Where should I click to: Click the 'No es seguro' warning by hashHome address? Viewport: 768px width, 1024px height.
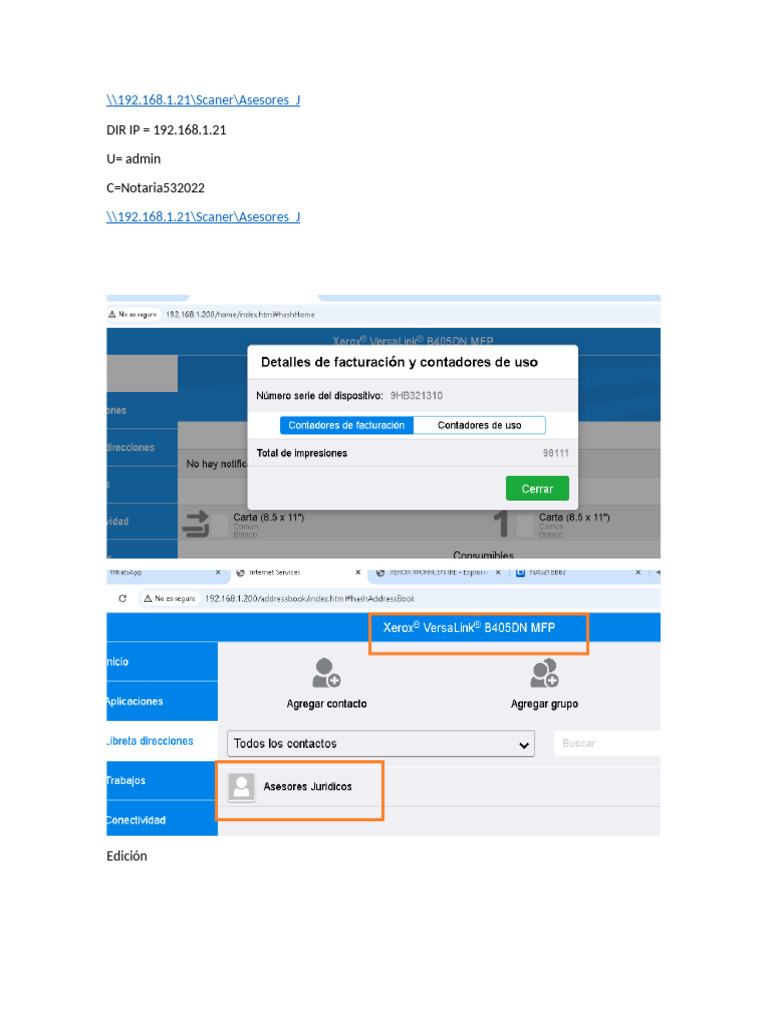tap(133, 315)
